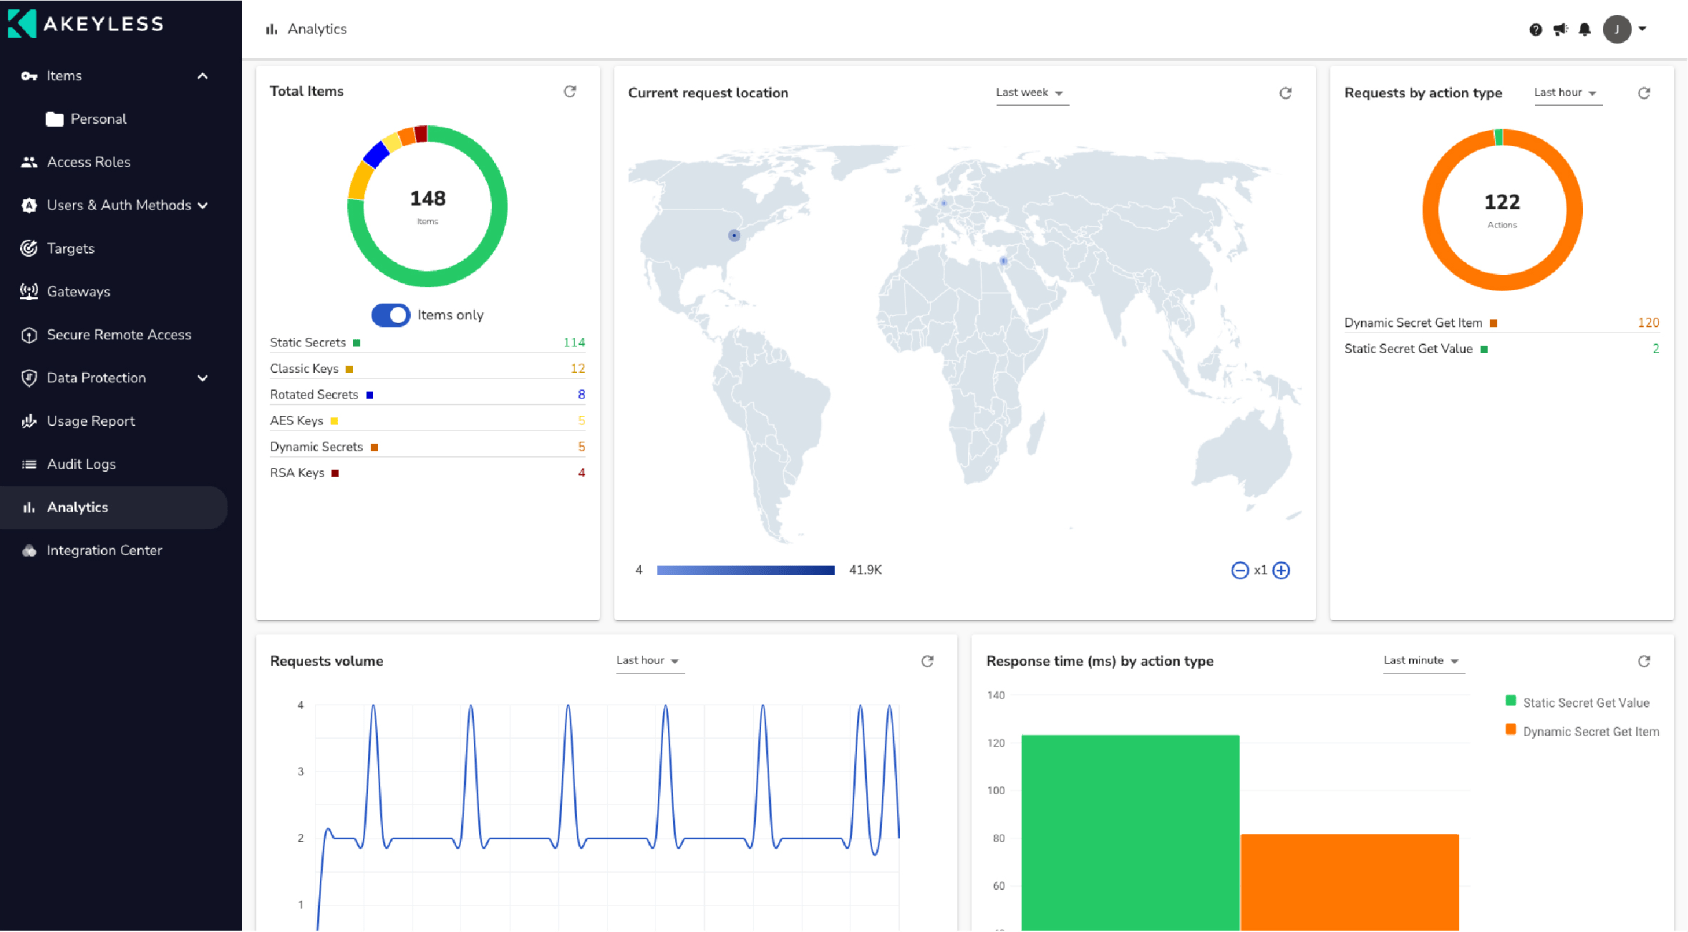Open Secure Remote Access
Image resolution: width=1688 pixels, height=932 pixels.
pos(119,334)
